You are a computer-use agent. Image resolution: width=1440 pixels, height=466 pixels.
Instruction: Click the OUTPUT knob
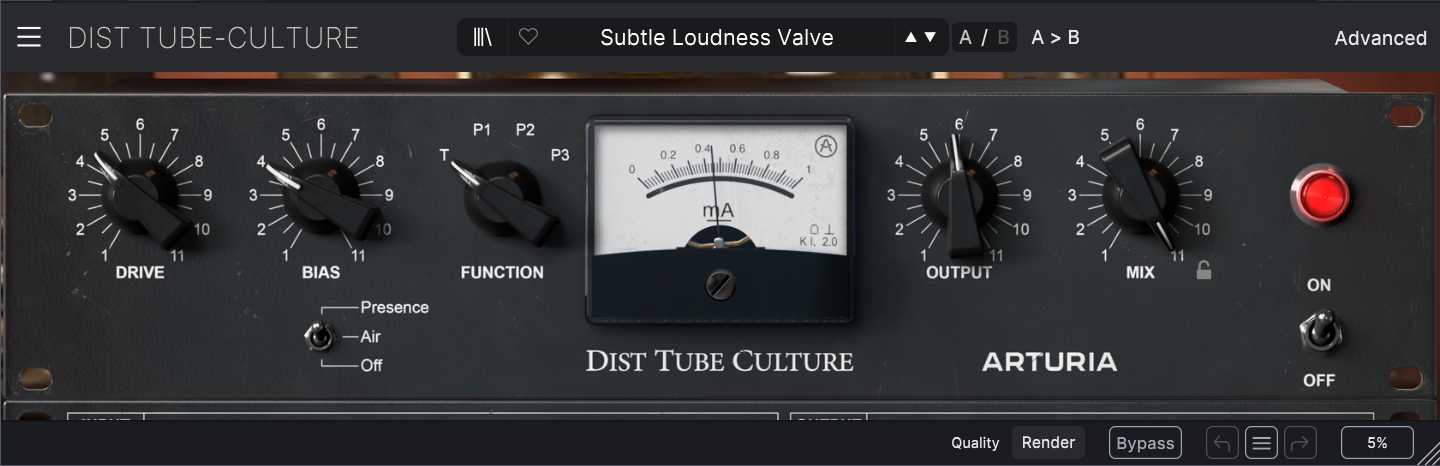pos(960,197)
